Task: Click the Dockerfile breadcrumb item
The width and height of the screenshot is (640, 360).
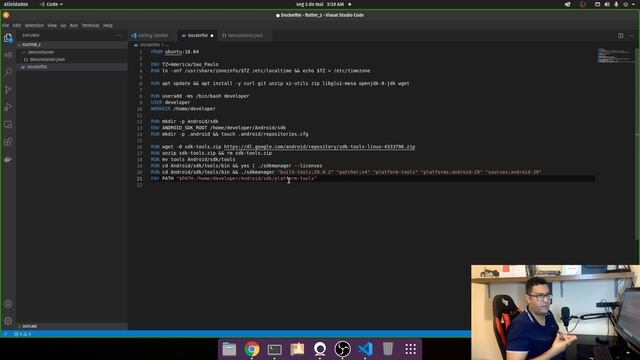Action: pyautogui.click(x=149, y=45)
